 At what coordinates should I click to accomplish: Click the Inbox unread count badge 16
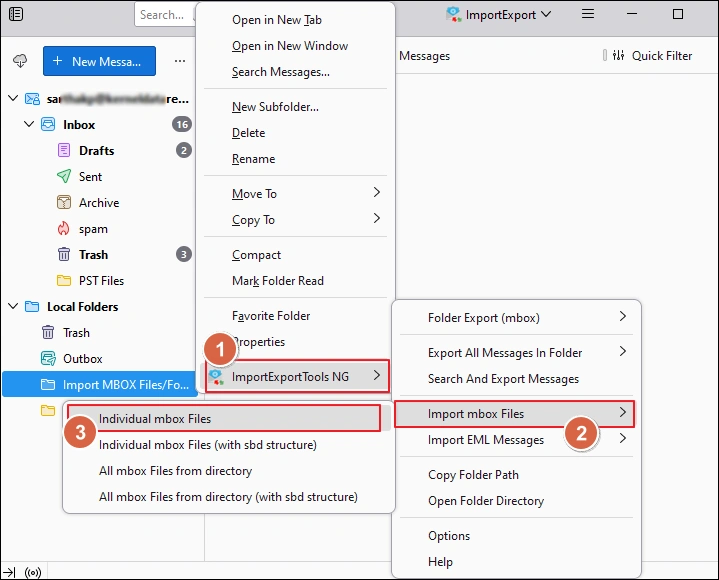pos(182,124)
